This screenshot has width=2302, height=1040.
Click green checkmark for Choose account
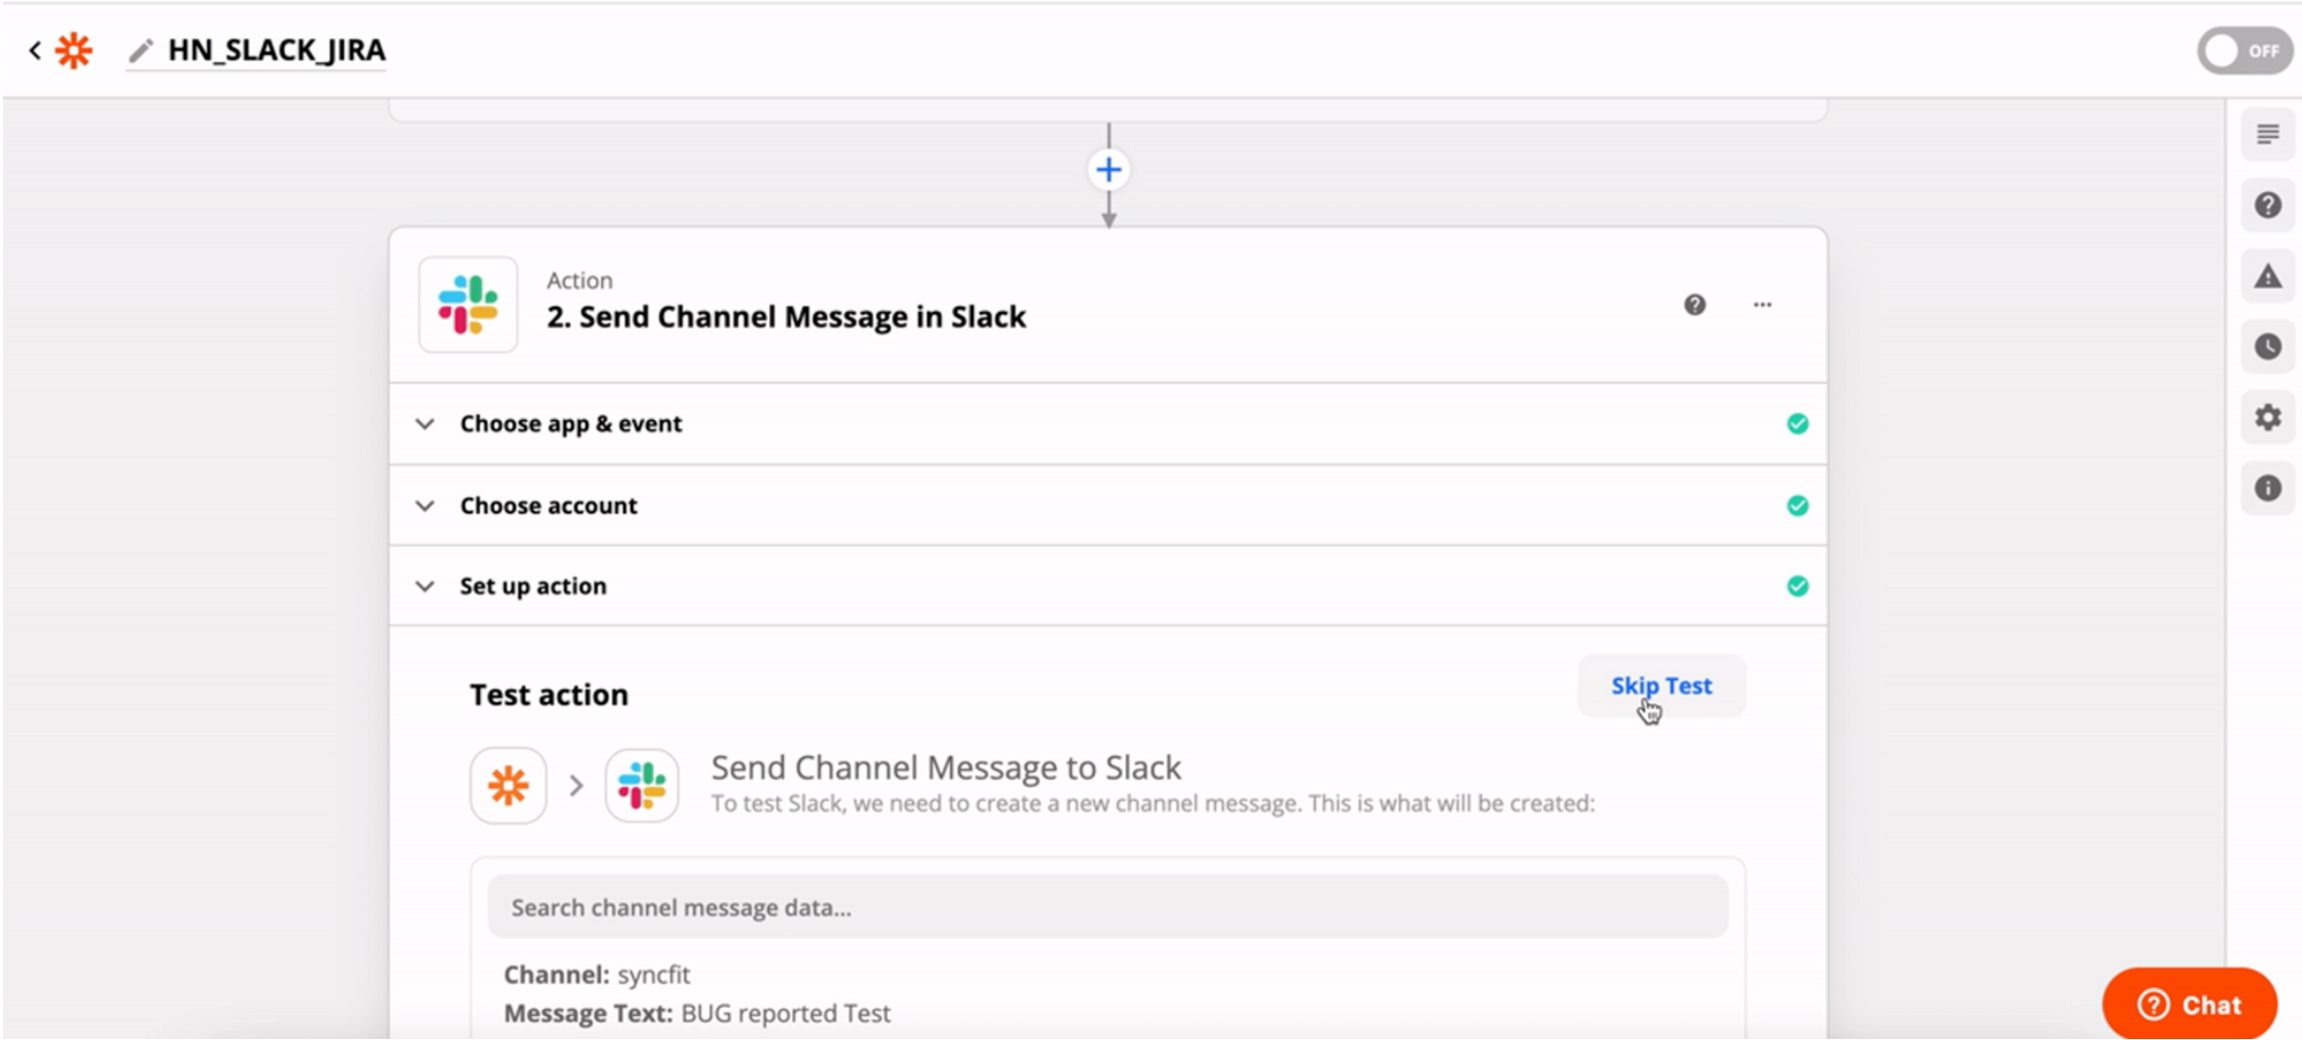pos(1797,506)
